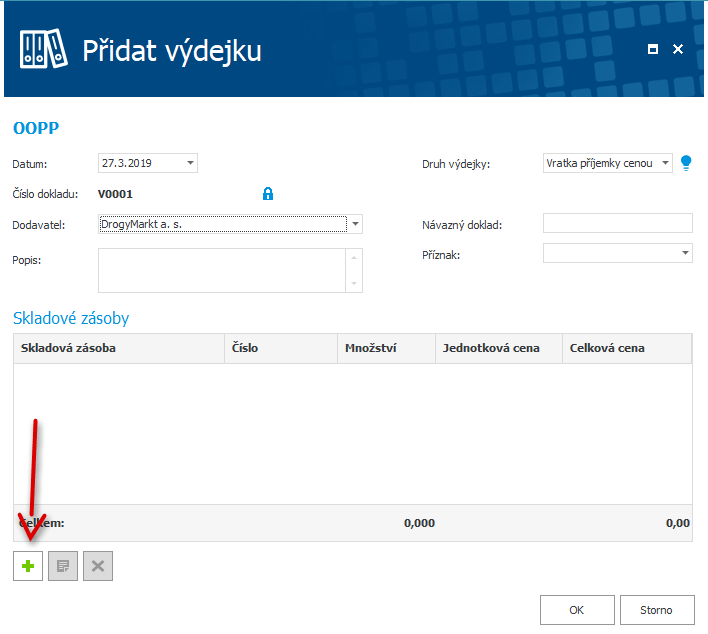The image size is (708, 634).
Task: Cancel with the Storno button
Action: pos(657,610)
